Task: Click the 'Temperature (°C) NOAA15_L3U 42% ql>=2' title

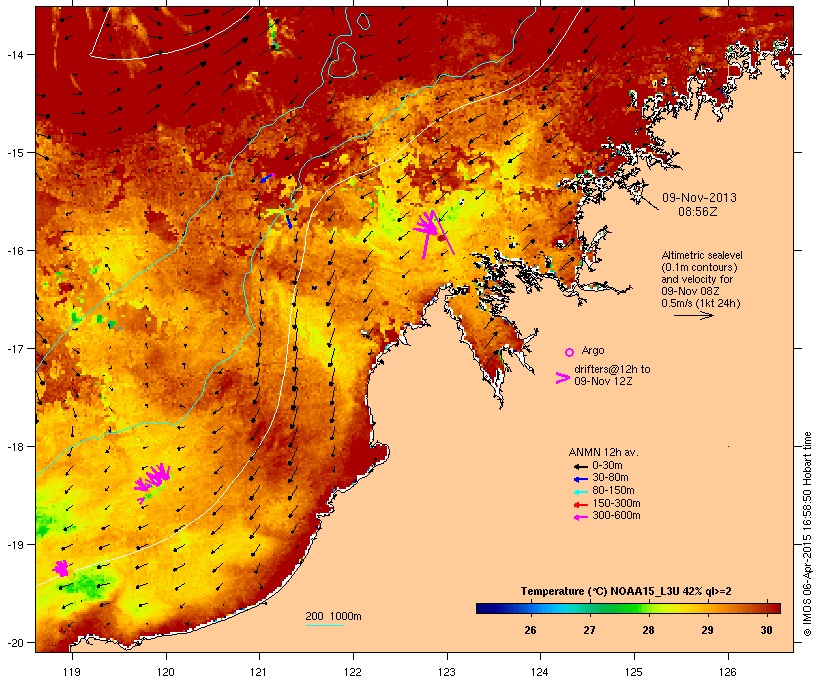Action: pyautogui.click(x=626, y=591)
